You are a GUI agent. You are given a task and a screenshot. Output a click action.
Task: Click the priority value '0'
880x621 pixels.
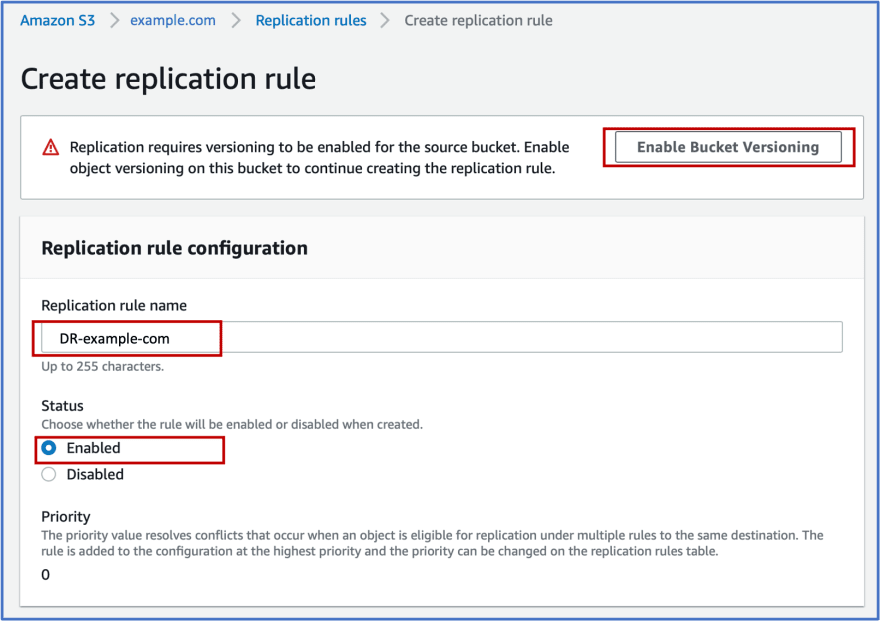[45, 575]
